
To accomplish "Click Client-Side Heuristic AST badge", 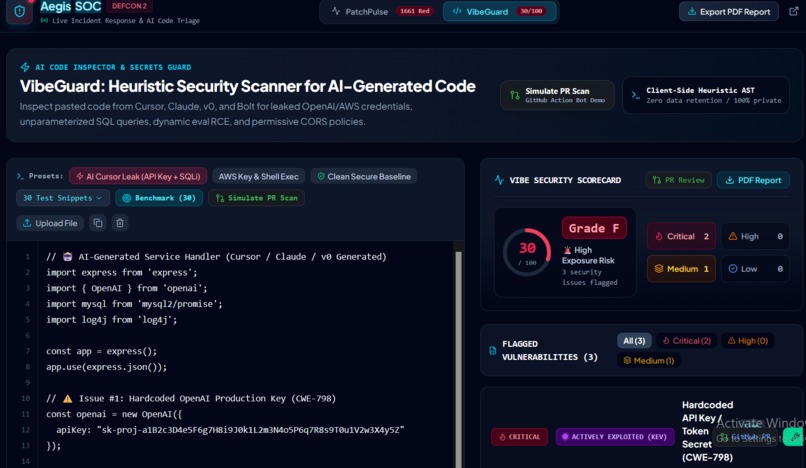I will [x=706, y=95].
